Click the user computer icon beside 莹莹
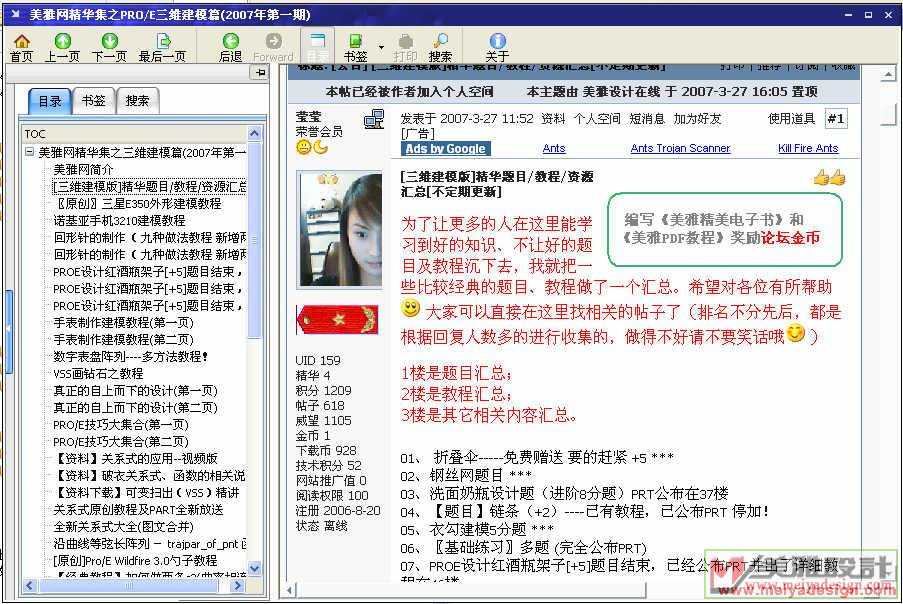This screenshot has width=903, height=604. pos(374,120)
